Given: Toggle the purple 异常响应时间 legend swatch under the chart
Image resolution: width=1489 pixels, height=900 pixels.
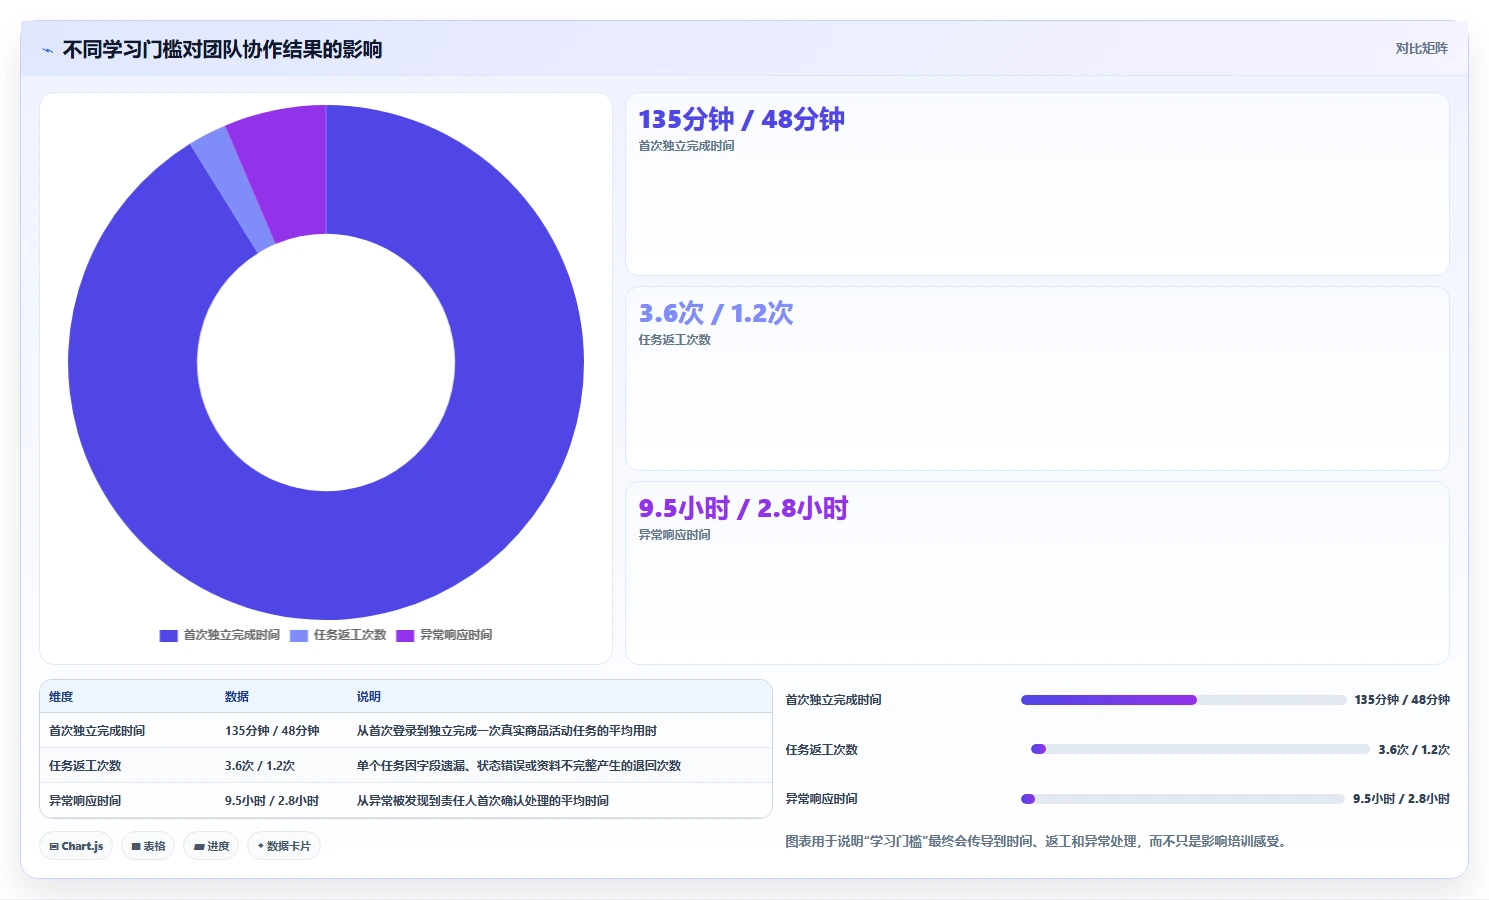Looking at the screenshot, I should click(405, 635).
